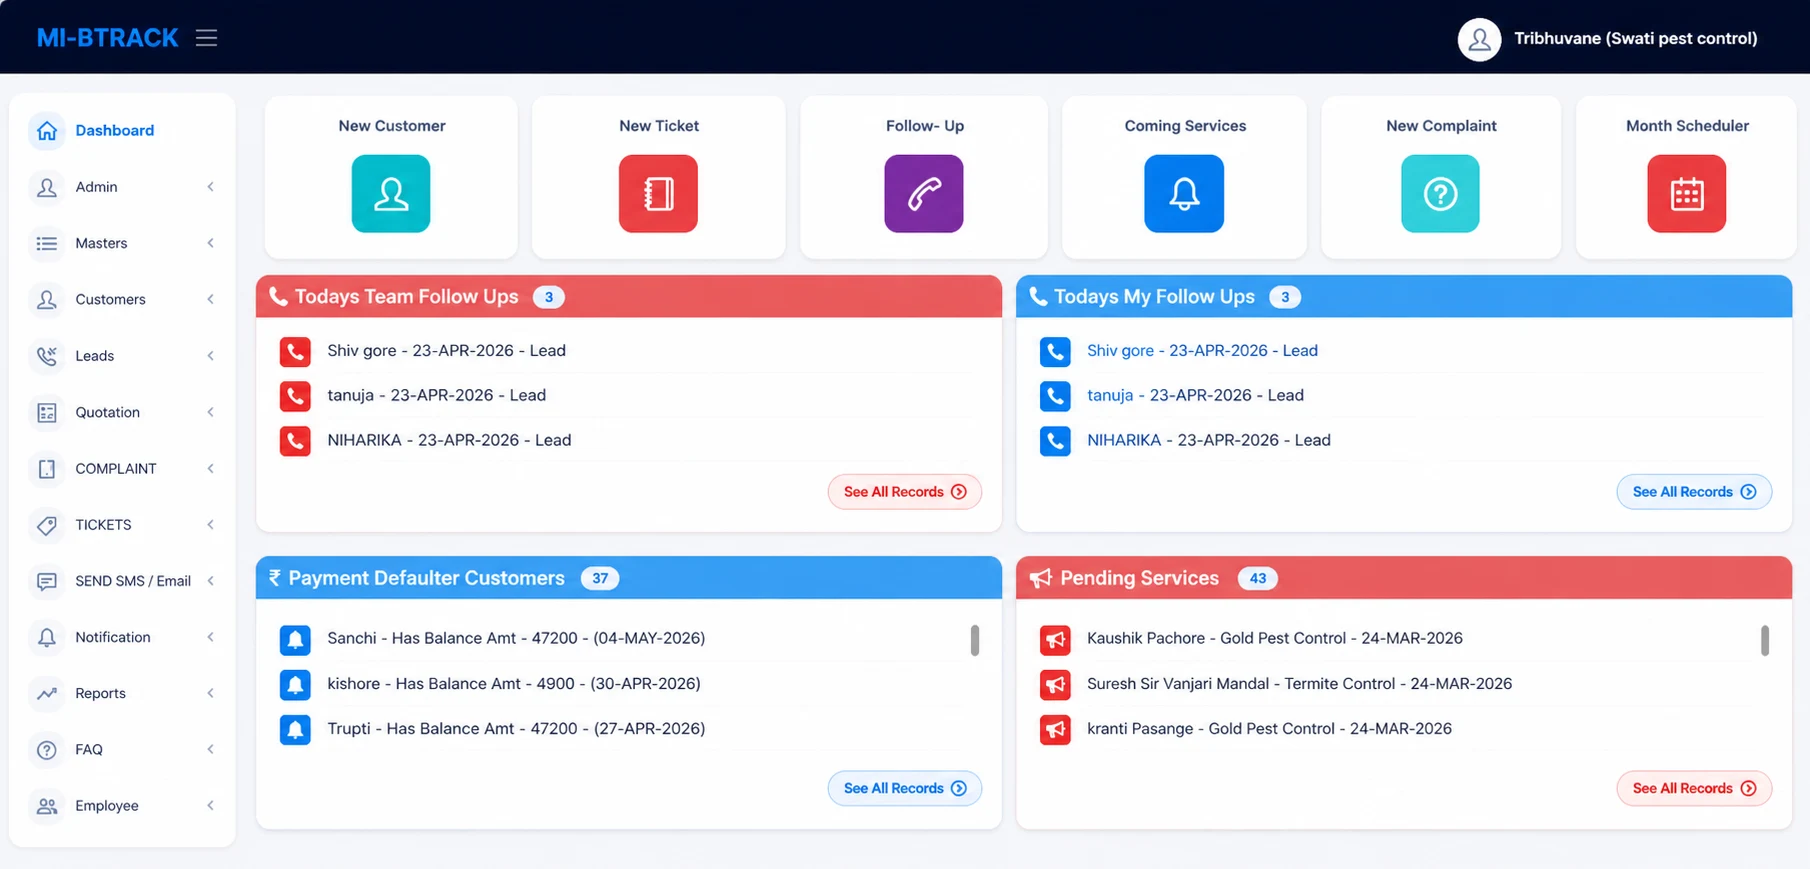Expand the Masters menu chevron
The width and height of the screenshot is (1810, 869).
(x=210, y=243)
